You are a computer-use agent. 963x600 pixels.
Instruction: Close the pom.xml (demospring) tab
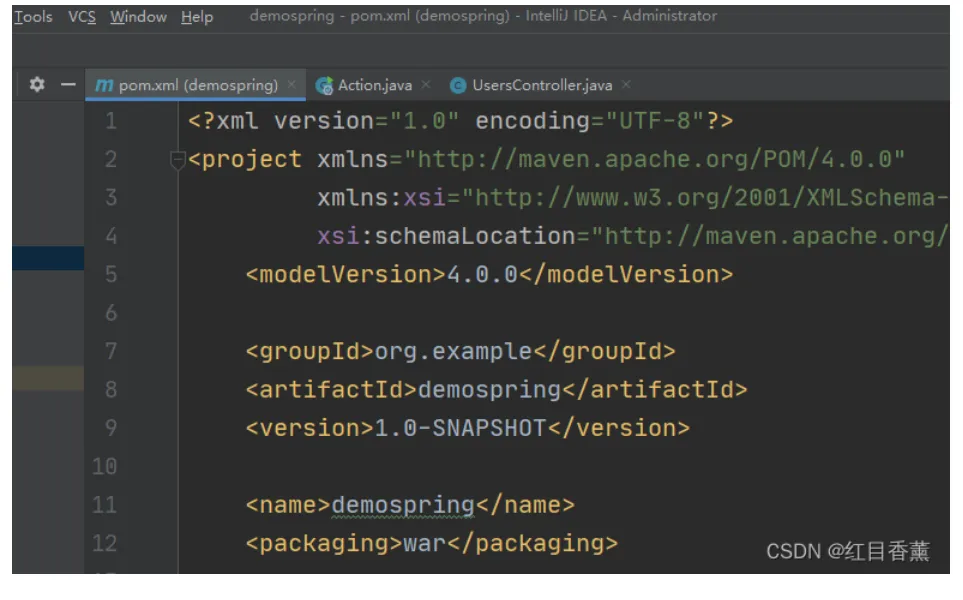click(292, 84)
